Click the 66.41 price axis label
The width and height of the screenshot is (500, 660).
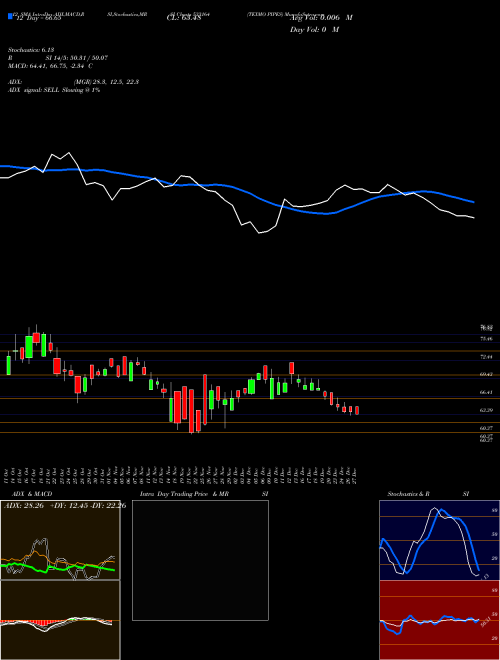486,392
